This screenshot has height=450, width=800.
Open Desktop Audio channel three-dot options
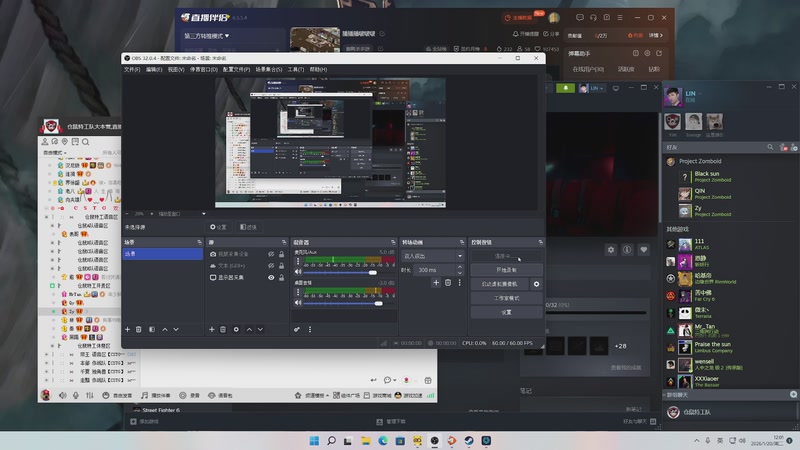click(298, 292)
